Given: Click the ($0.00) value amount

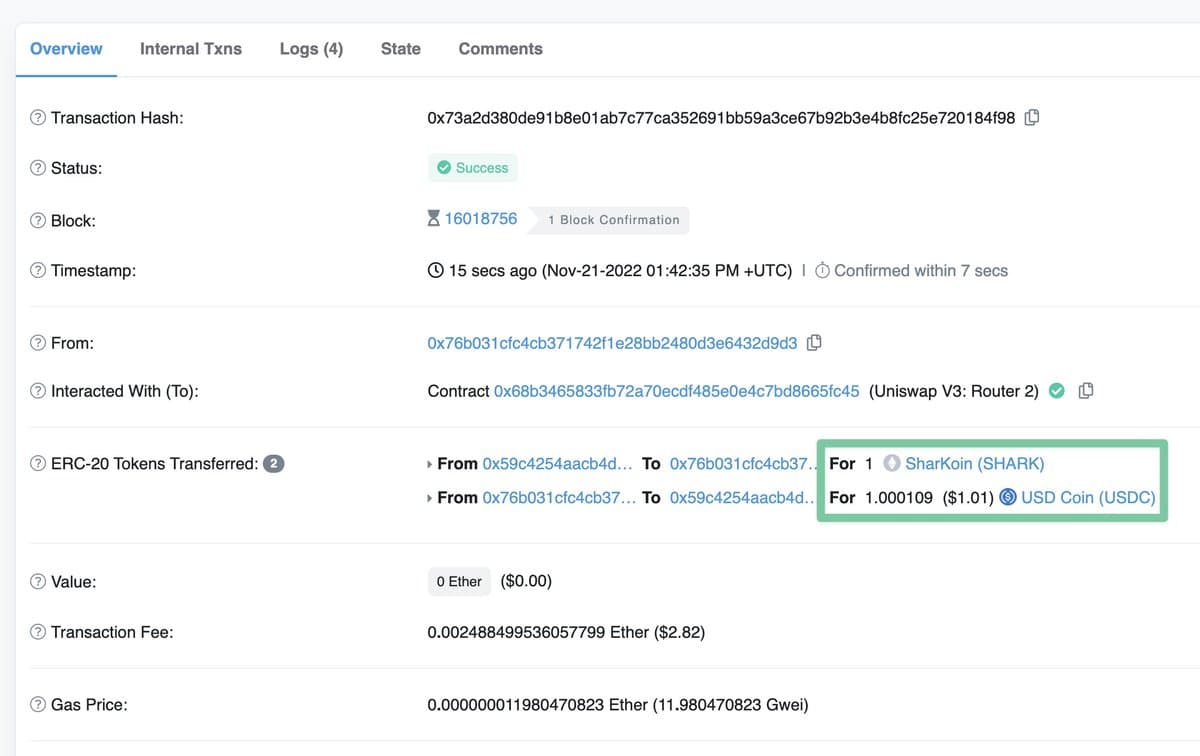Looking at the screenshot, I should coord(526,581).
